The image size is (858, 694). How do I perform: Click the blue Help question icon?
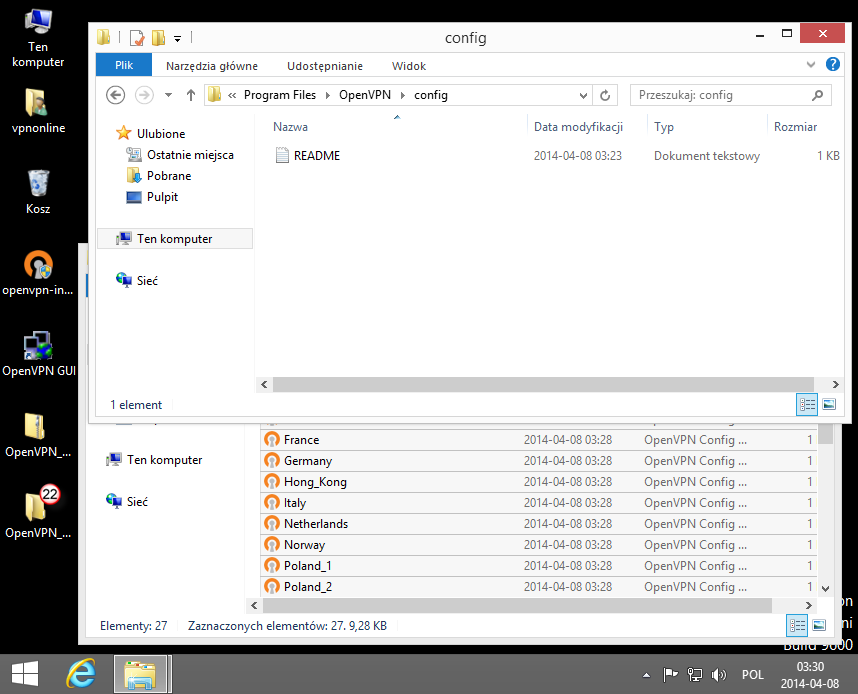click(832, 64)
